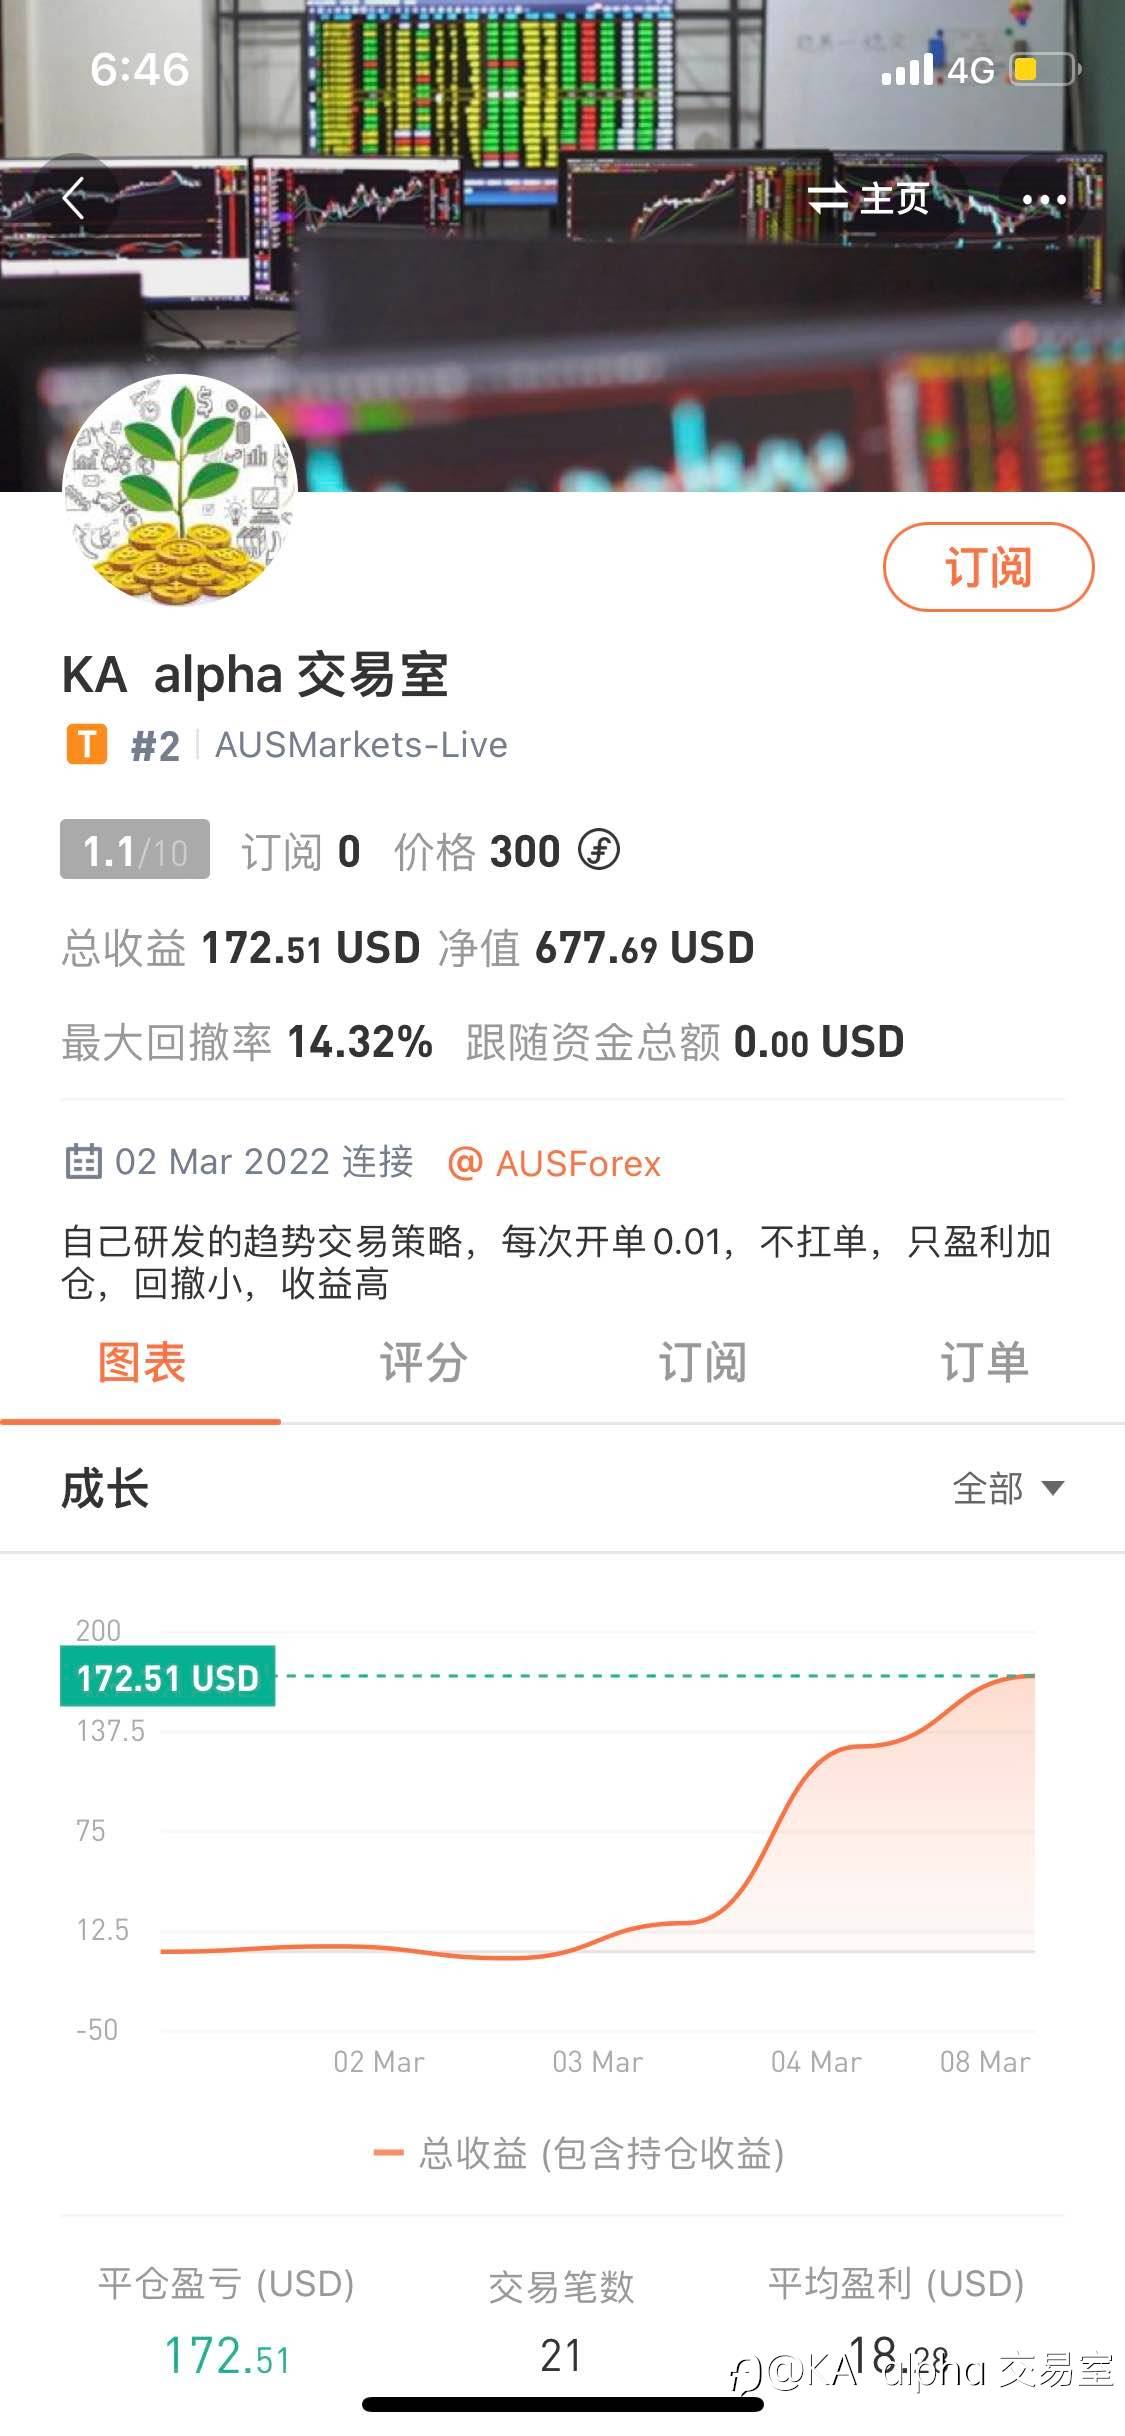Tap the 172.51 USD chart value label

click(x=168, y=1677)
